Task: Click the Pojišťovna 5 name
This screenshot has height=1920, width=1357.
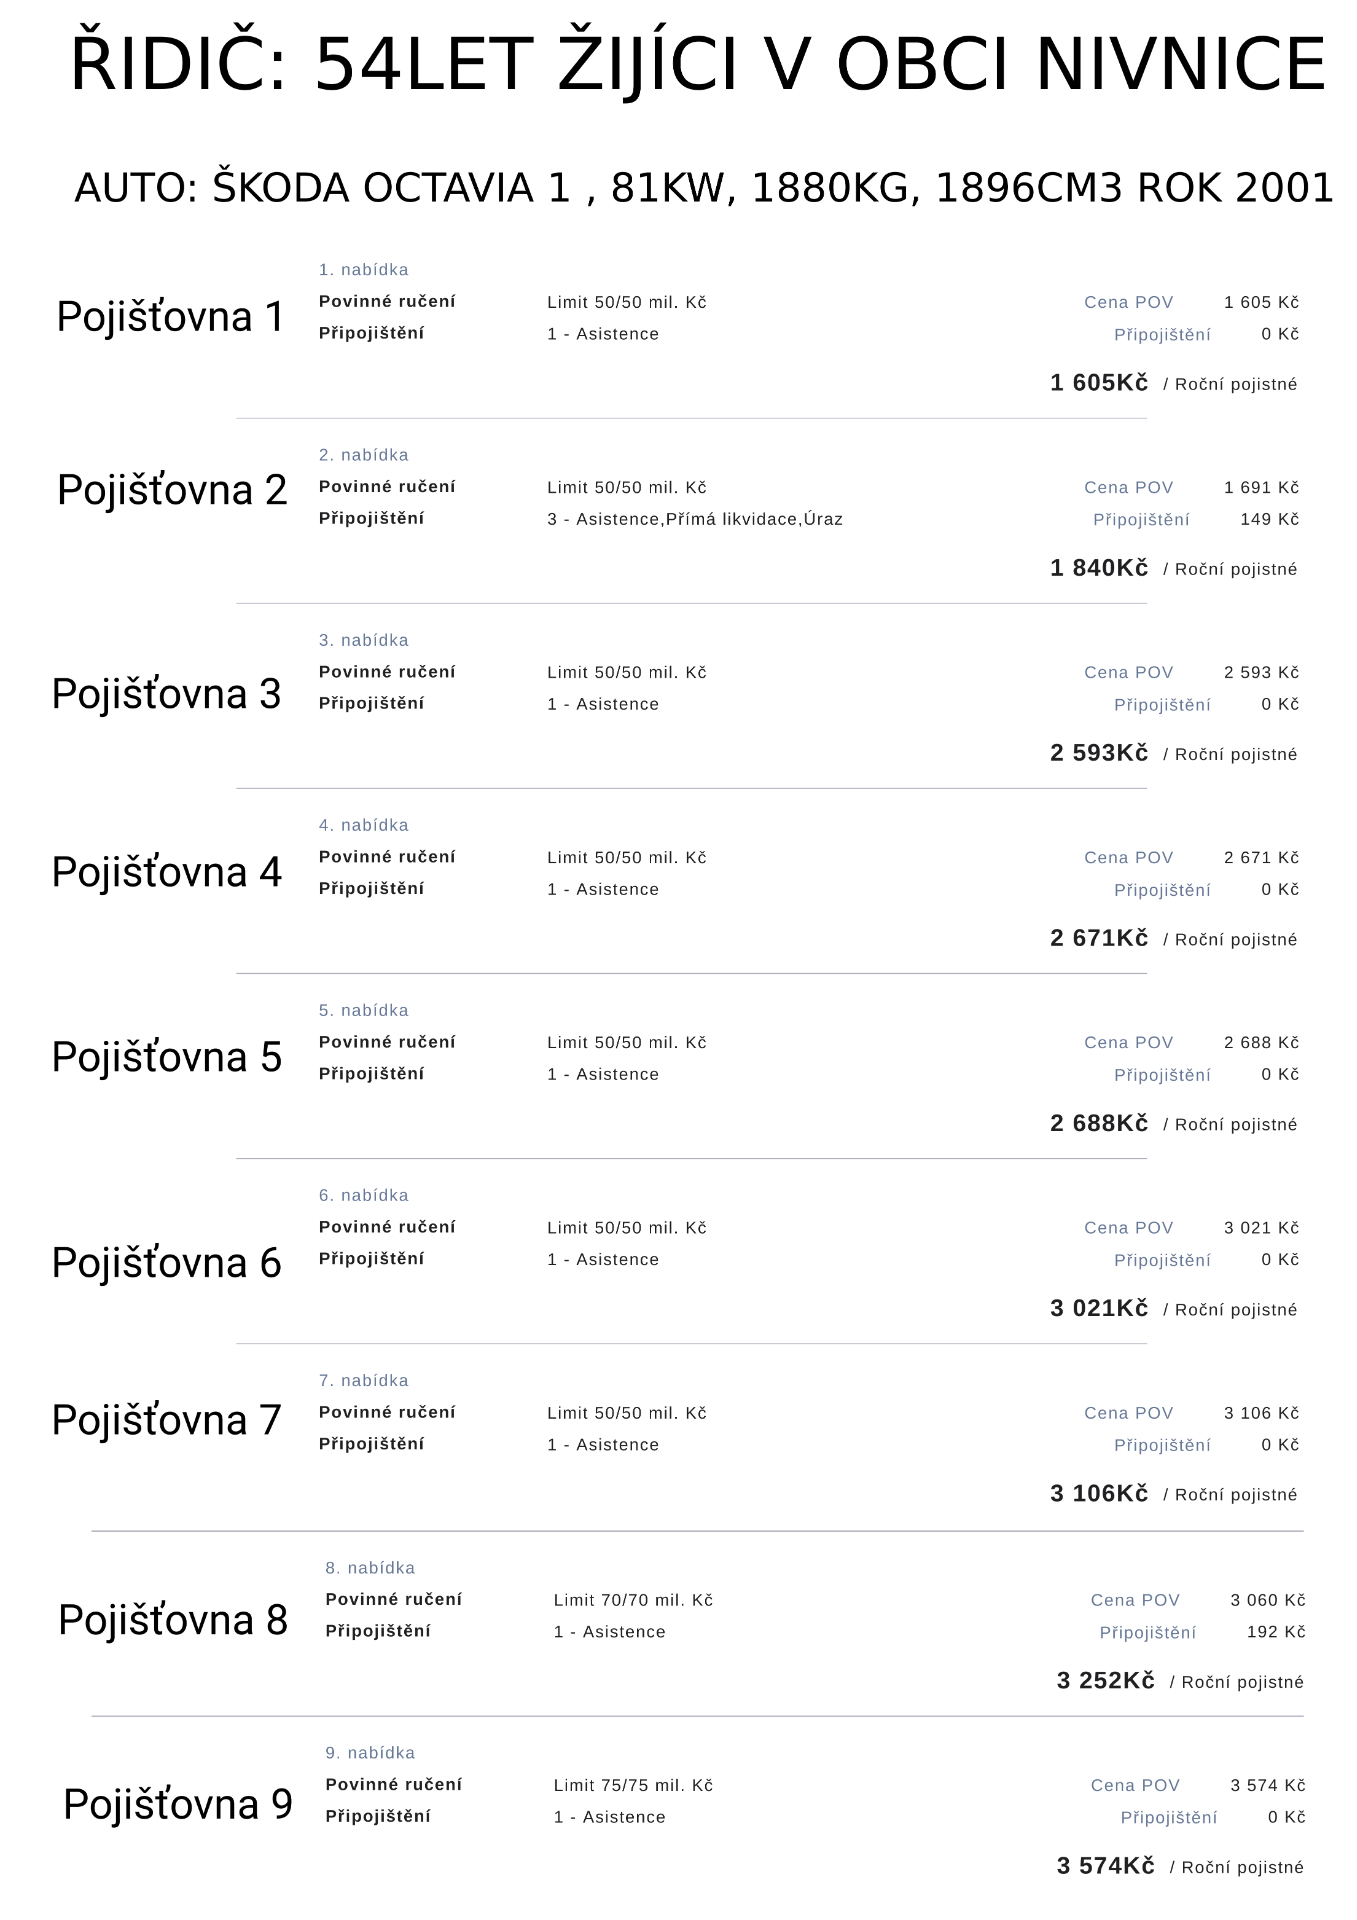Action: (x=167, y=1057)
